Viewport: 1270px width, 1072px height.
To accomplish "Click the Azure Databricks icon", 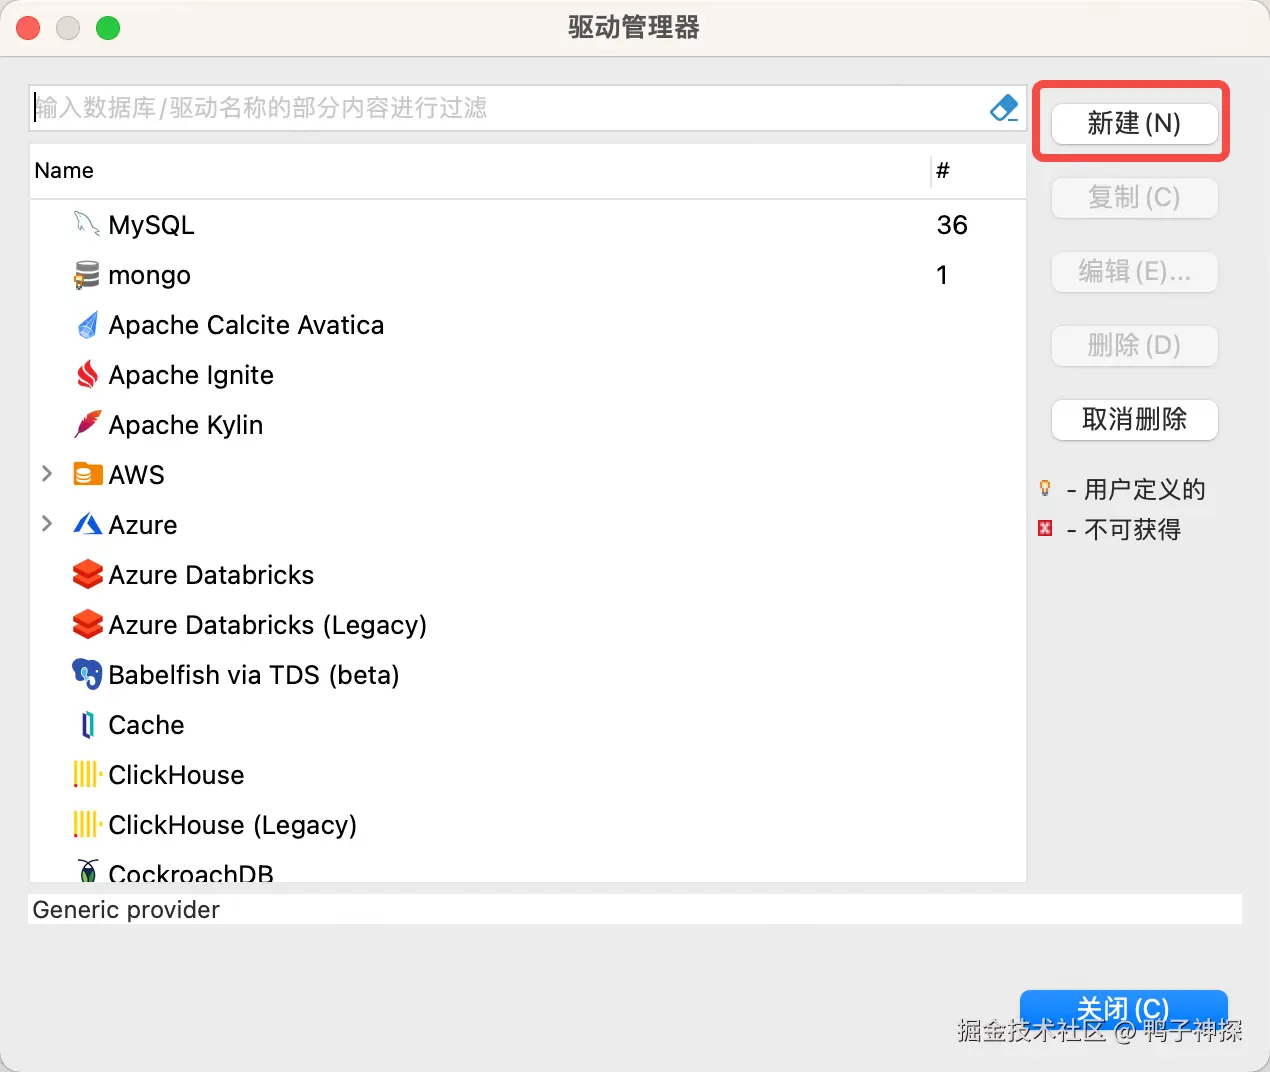I will pyautogui.click(x=87, y=574).
